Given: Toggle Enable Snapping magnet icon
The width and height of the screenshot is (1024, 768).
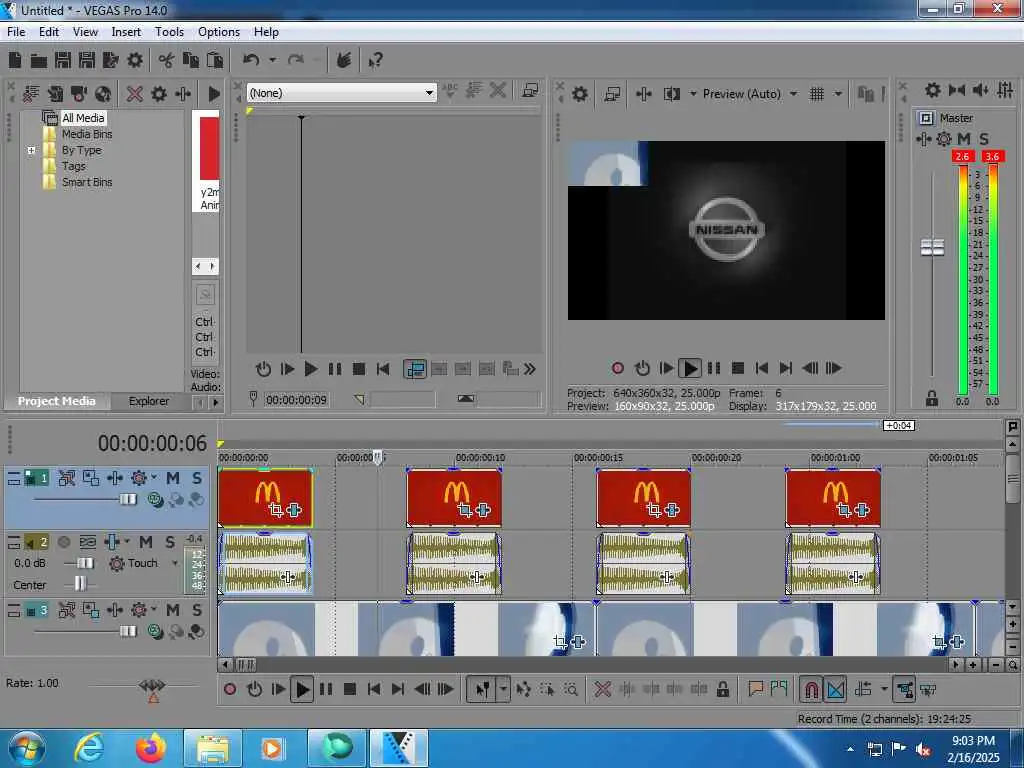Looking at the screenshot, I should click(811, 689).
